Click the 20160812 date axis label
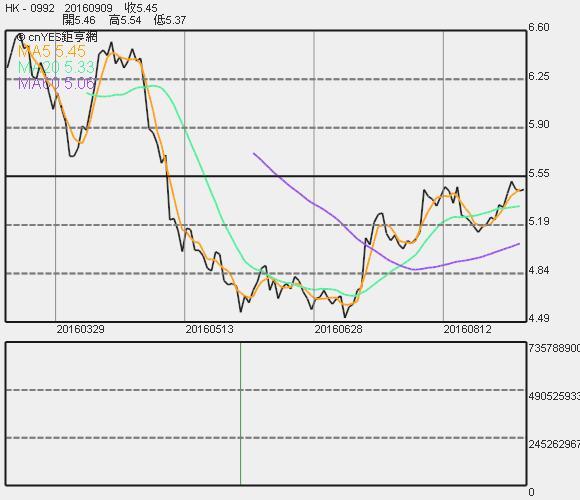Screen dimensions: 580x500 (467, 329)
